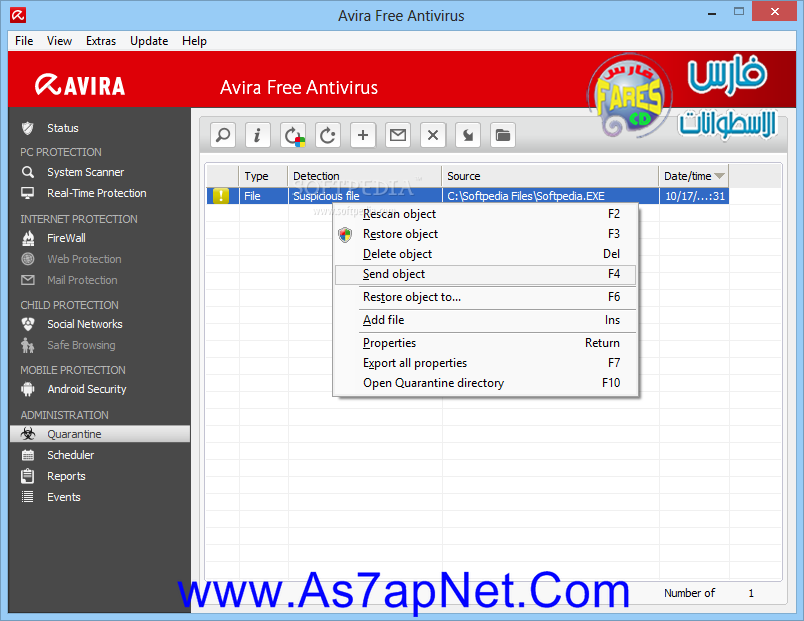804x621 pixels.
Task: Click the Detection column header
Action: [365, 176]
